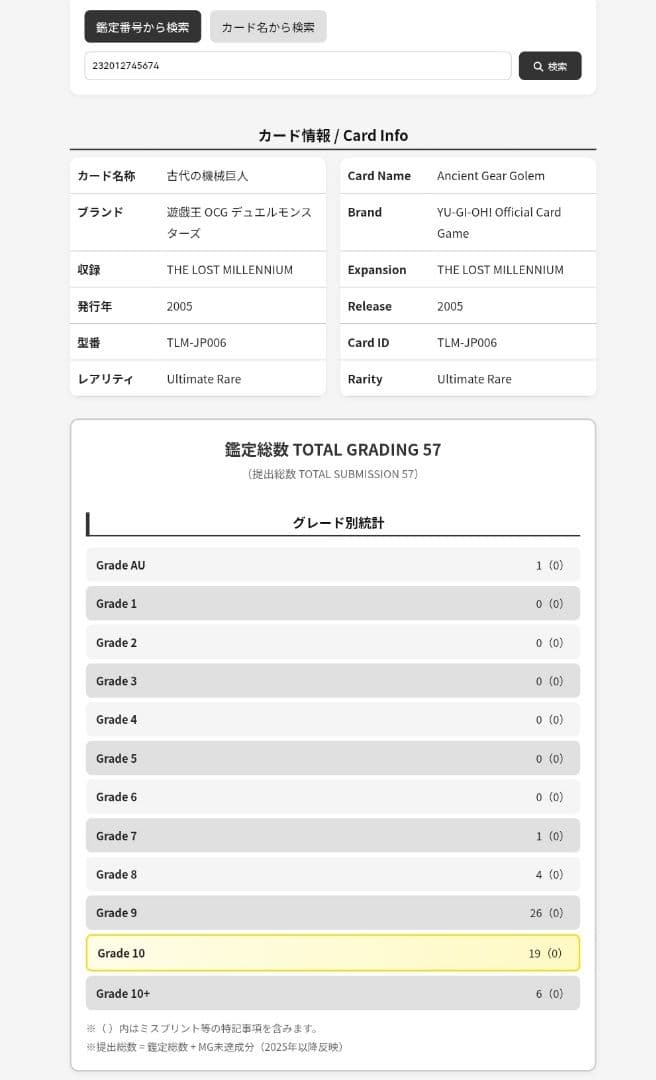Viewport: 656px width, 1080px height.
Task: Click the TLM-JP006 Card ID value
Action: 467,343
